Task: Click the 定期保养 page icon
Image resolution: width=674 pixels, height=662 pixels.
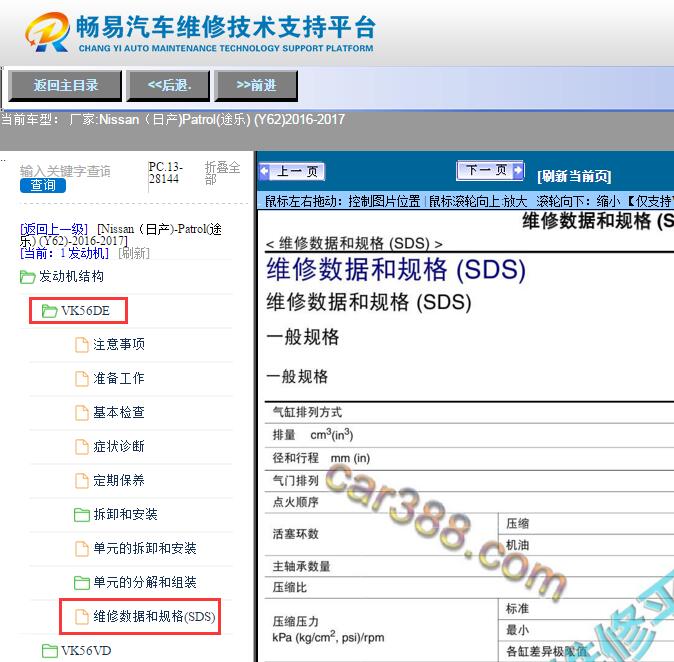Action: 82,481
